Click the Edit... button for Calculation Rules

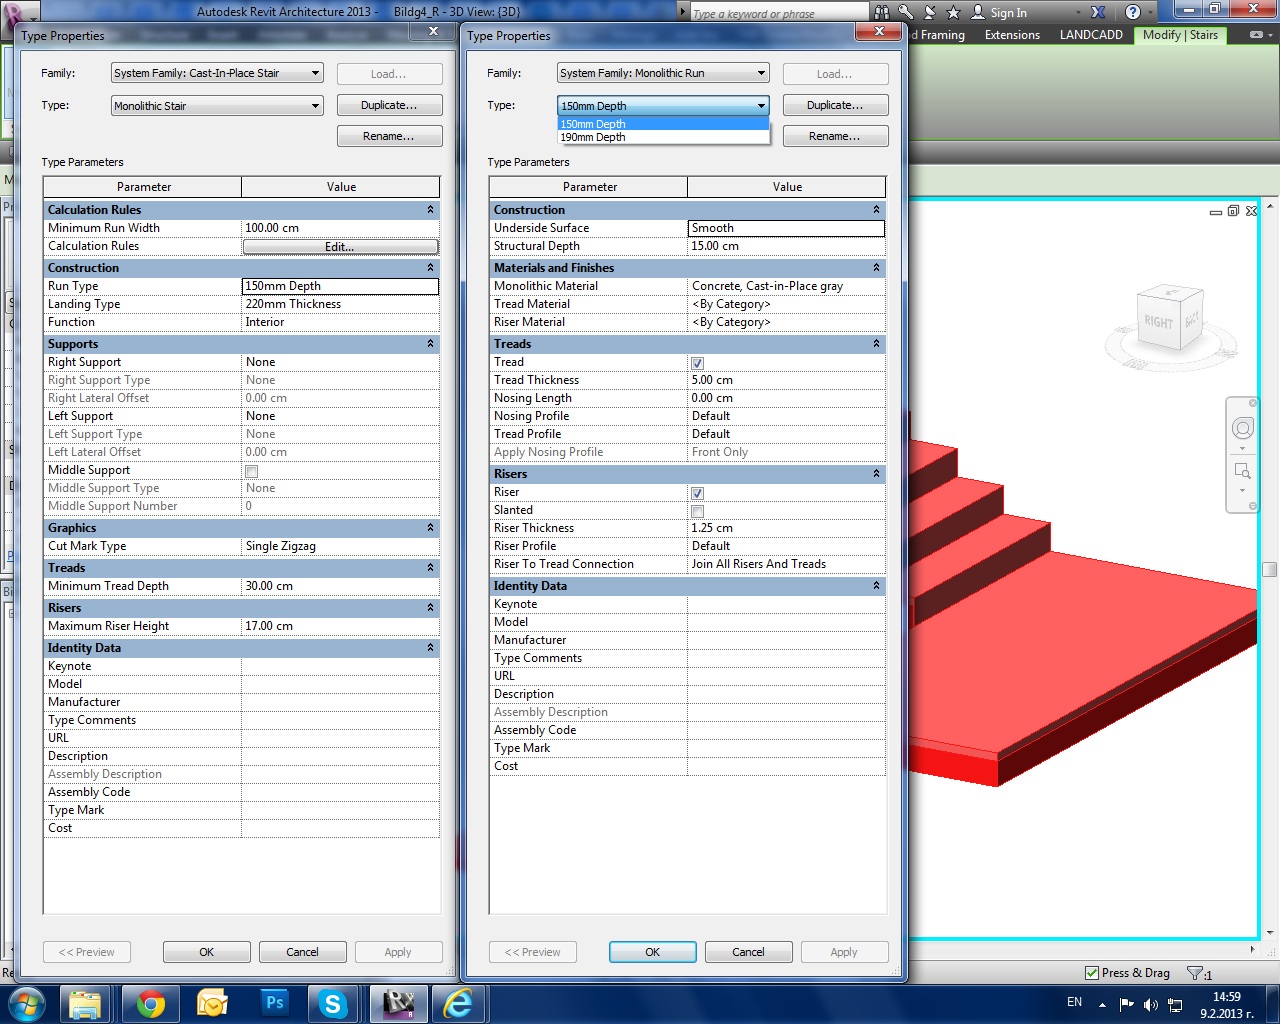pyautogui.click(x=340, y=247)
